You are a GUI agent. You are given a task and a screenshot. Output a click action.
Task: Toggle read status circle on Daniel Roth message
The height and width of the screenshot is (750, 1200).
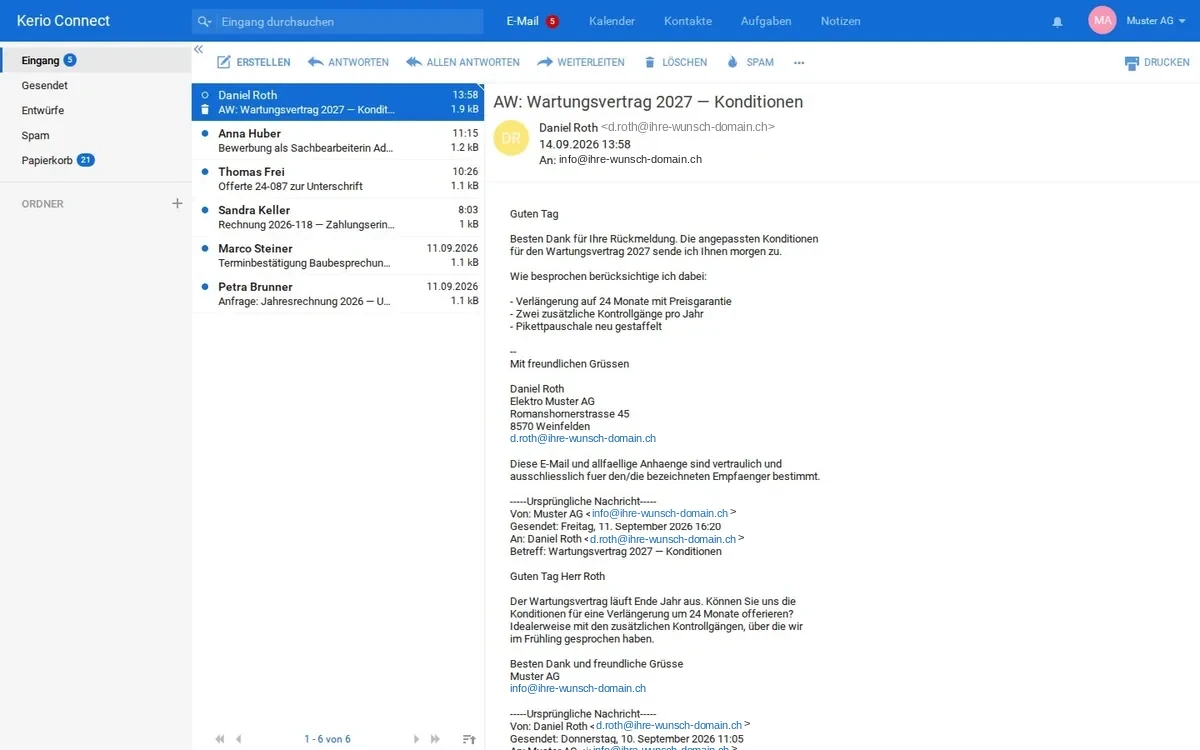[205, 95]
